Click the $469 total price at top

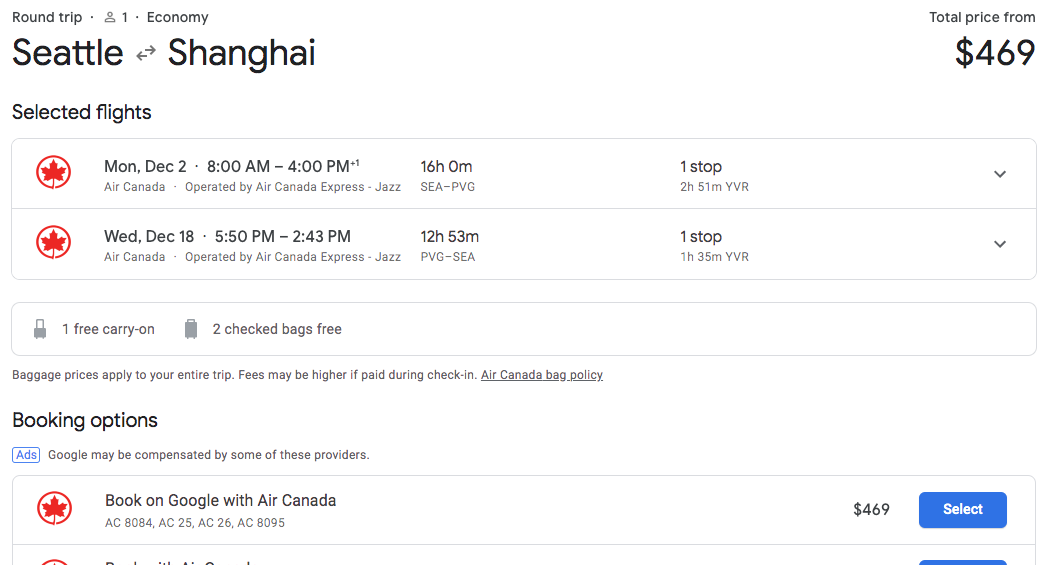click(995, 53)
